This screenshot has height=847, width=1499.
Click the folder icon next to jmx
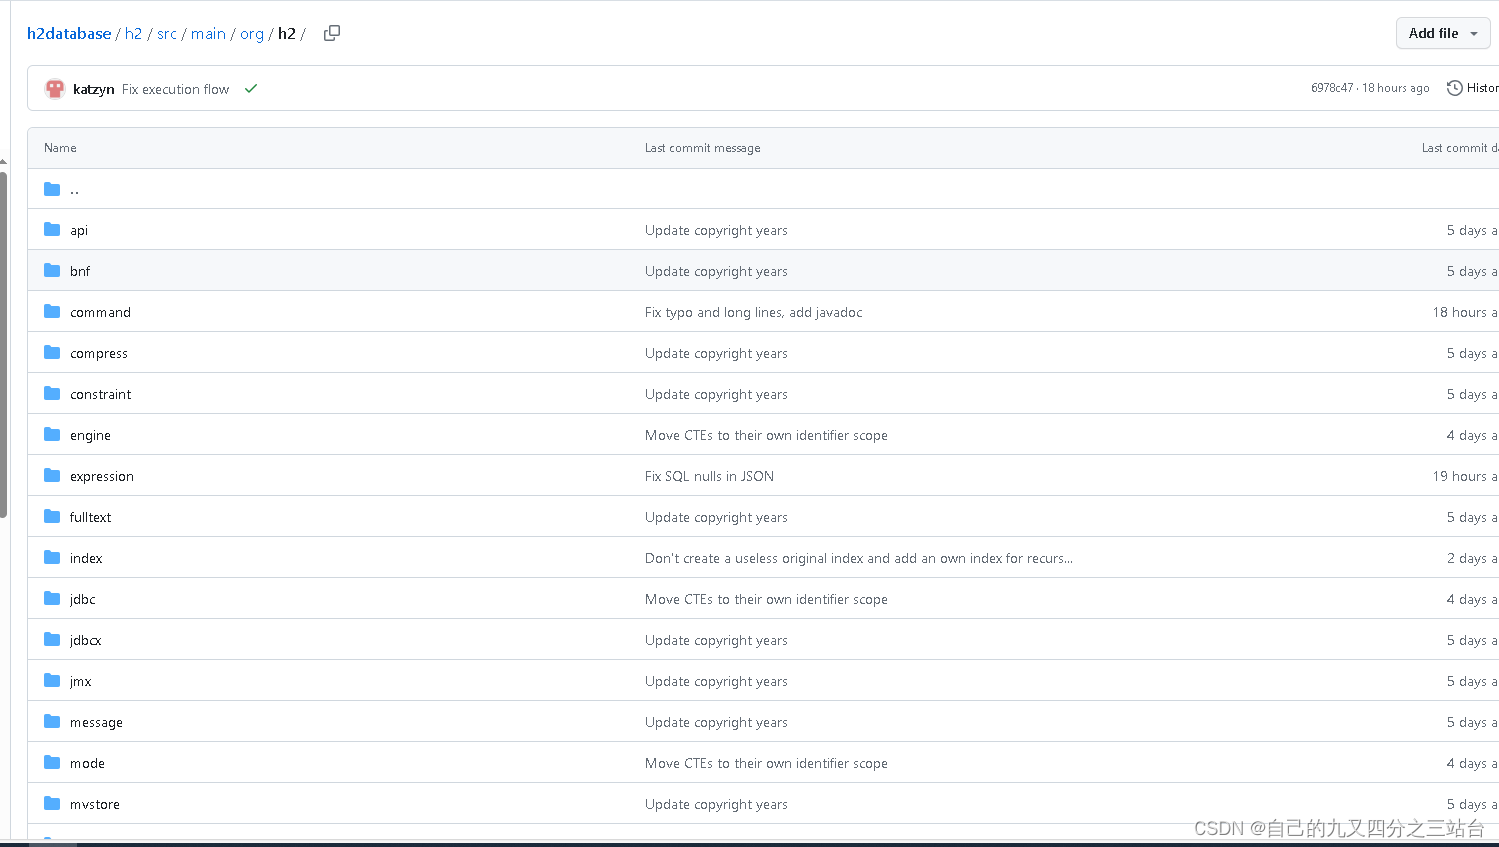[x=52, y=681]
